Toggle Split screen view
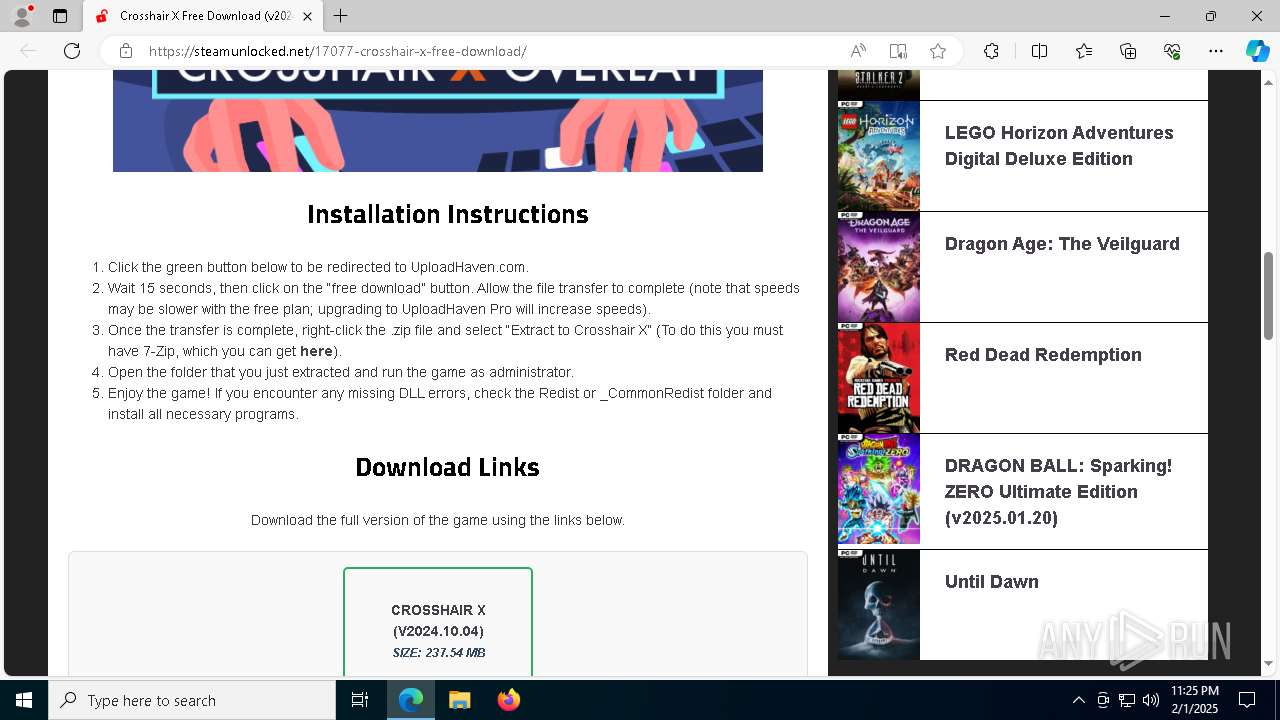Screen dimensions: 1280x720 pyautogui.click(x=1039, y=51)
